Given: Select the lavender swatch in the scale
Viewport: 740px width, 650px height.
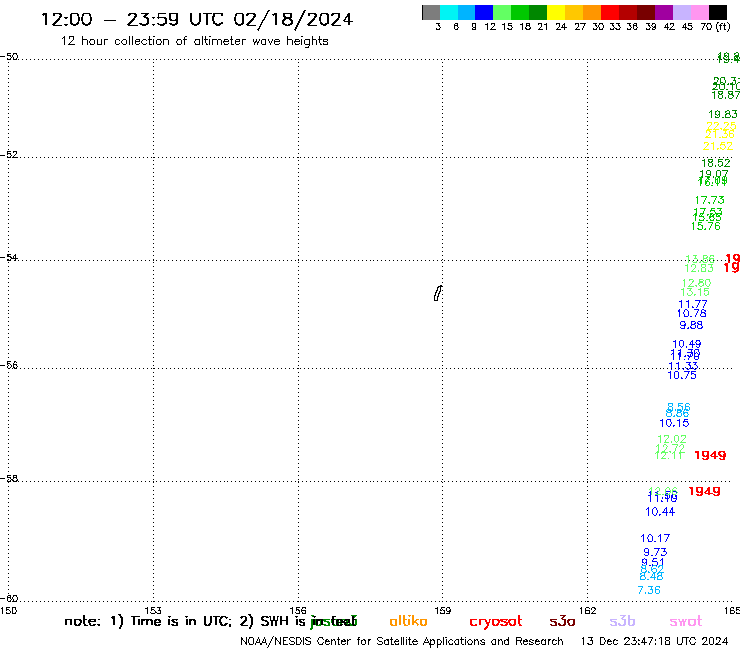Looking at the screenshot, I should (681, 12).
